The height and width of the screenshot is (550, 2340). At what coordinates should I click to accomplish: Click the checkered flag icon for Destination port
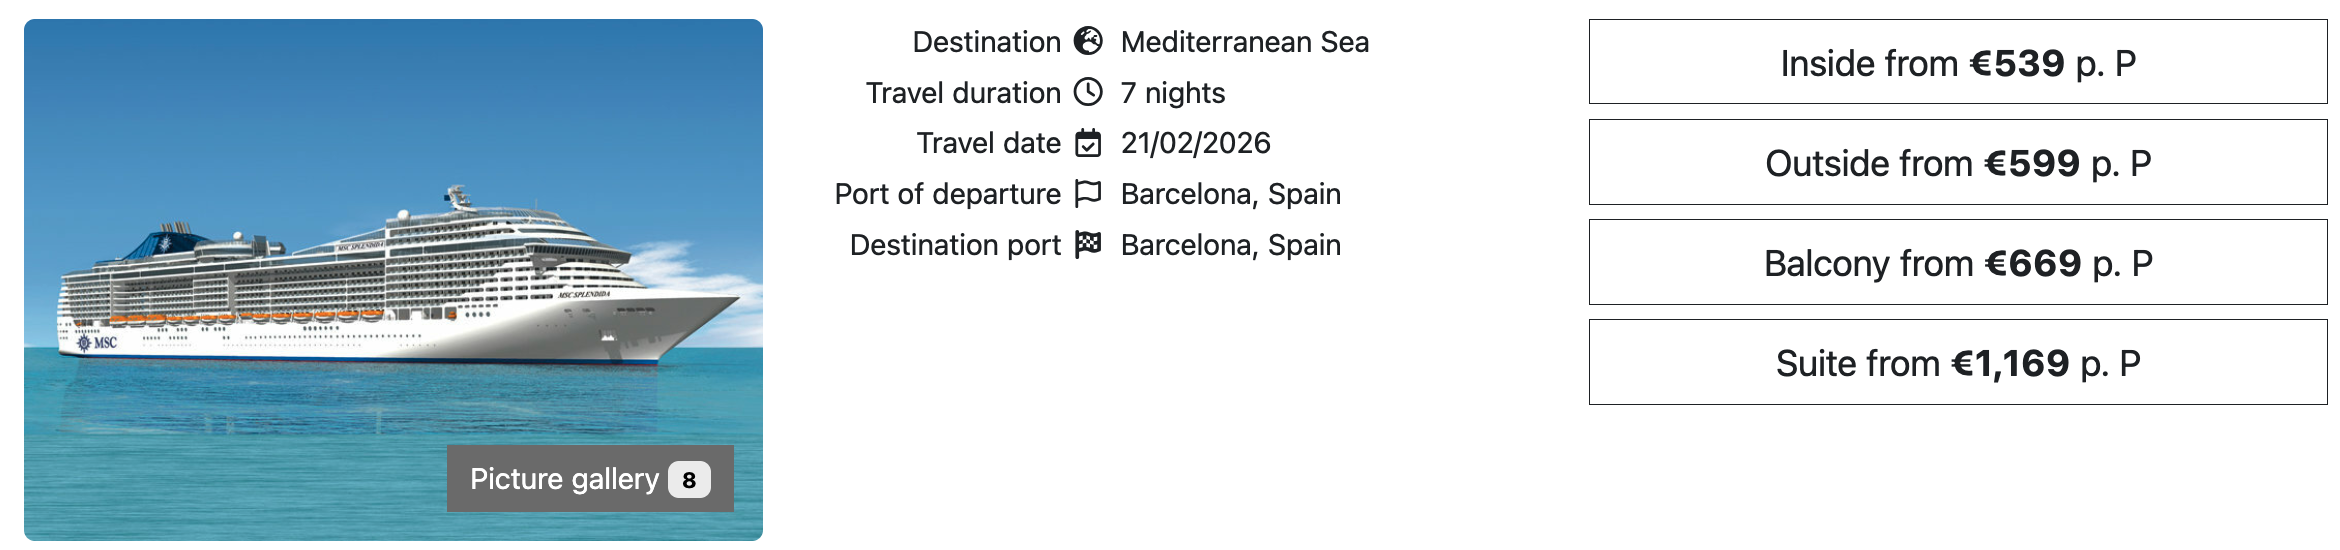1088,245
